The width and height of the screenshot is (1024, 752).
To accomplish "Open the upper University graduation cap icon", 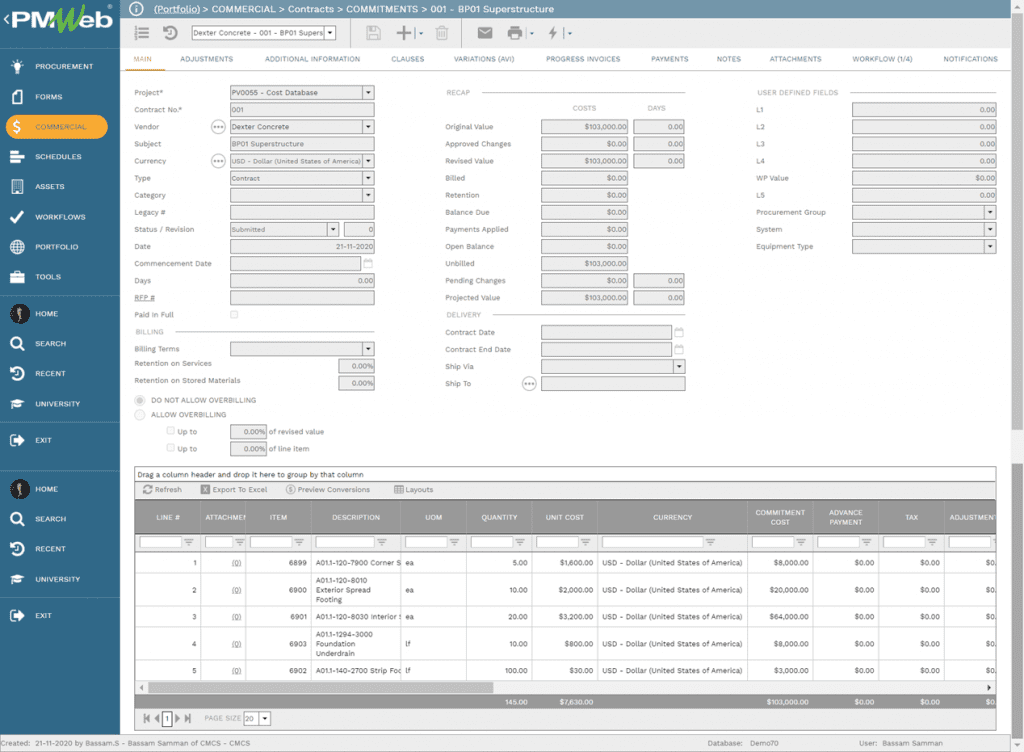I will [x=17, y=404].
